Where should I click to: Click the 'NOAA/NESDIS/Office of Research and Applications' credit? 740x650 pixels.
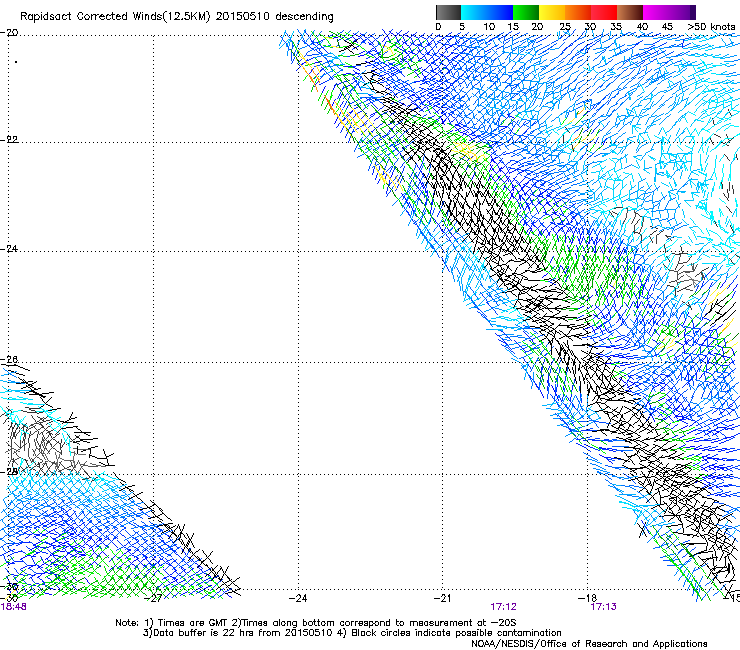point(589,644)
